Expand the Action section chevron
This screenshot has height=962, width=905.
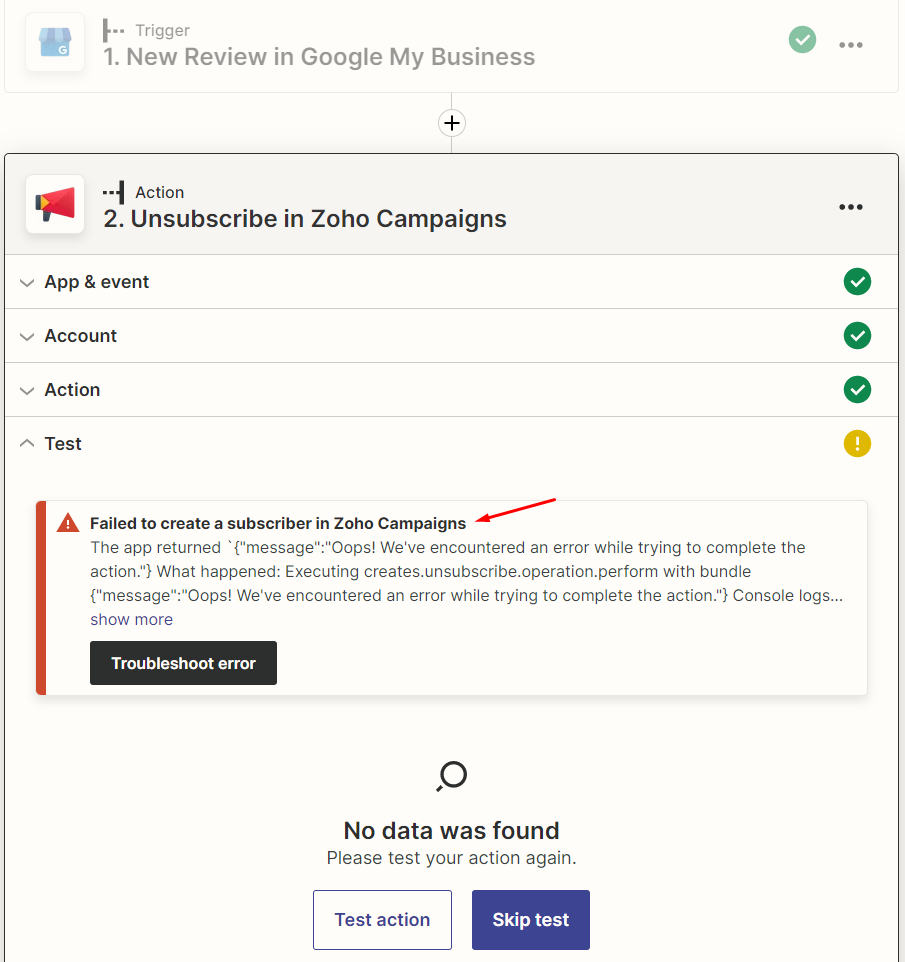[27, 391]
